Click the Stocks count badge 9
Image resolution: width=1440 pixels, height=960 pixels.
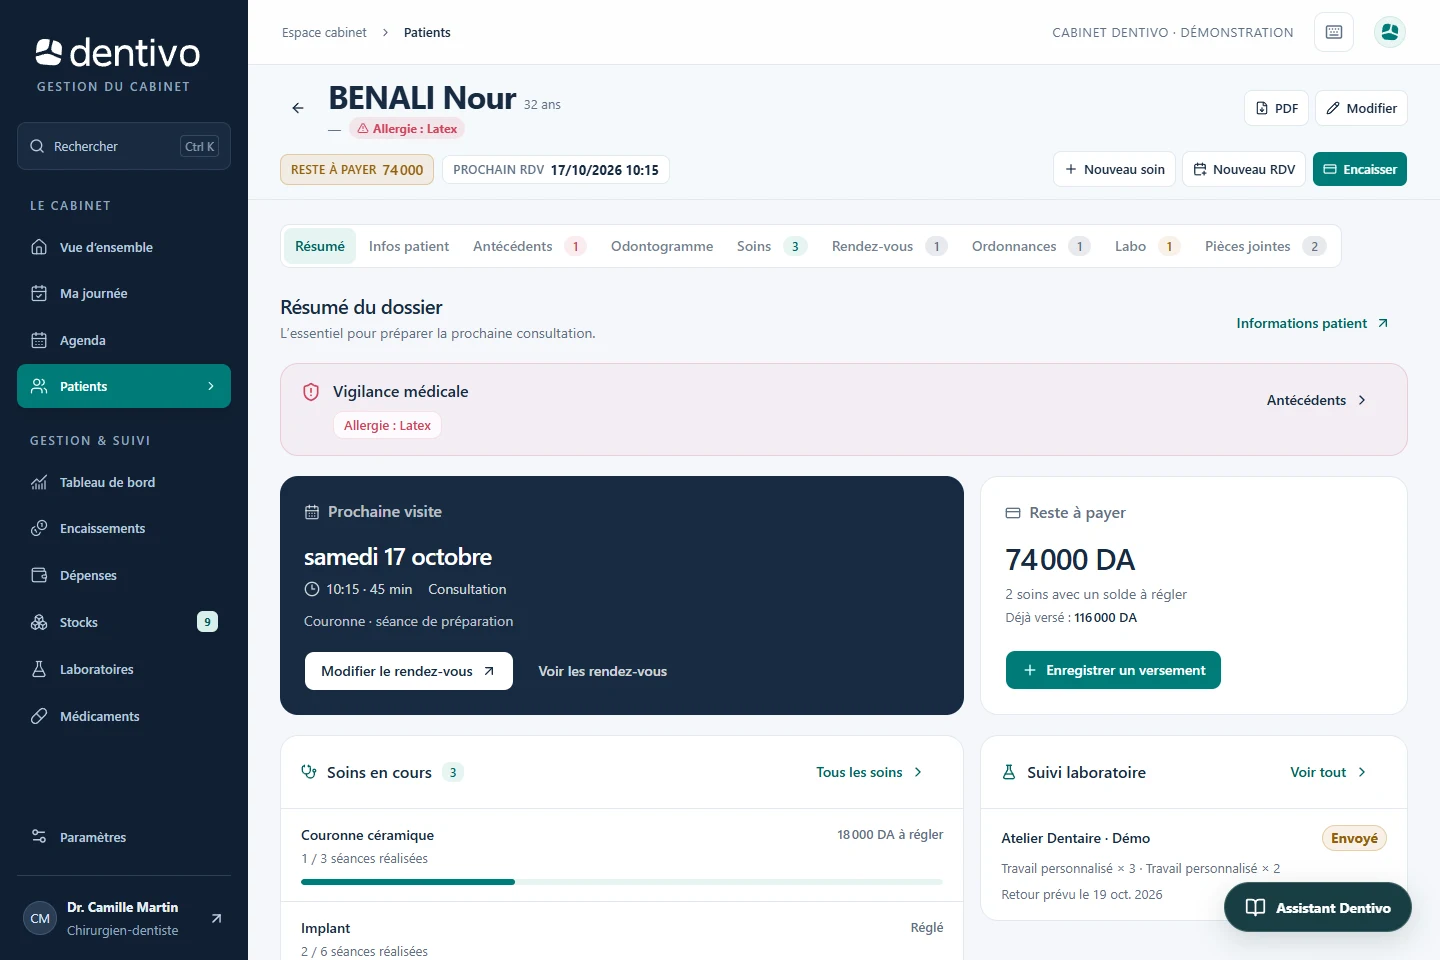pos(208,622)
